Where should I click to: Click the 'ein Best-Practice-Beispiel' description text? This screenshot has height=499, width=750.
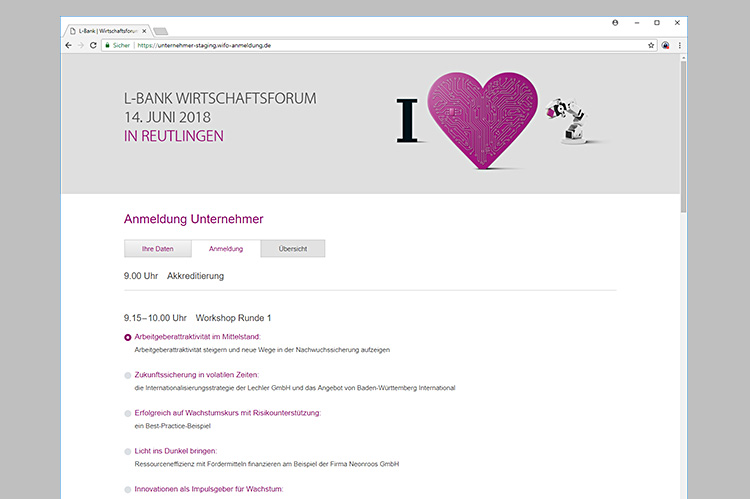pyautogui.click(x=173, y=426)
